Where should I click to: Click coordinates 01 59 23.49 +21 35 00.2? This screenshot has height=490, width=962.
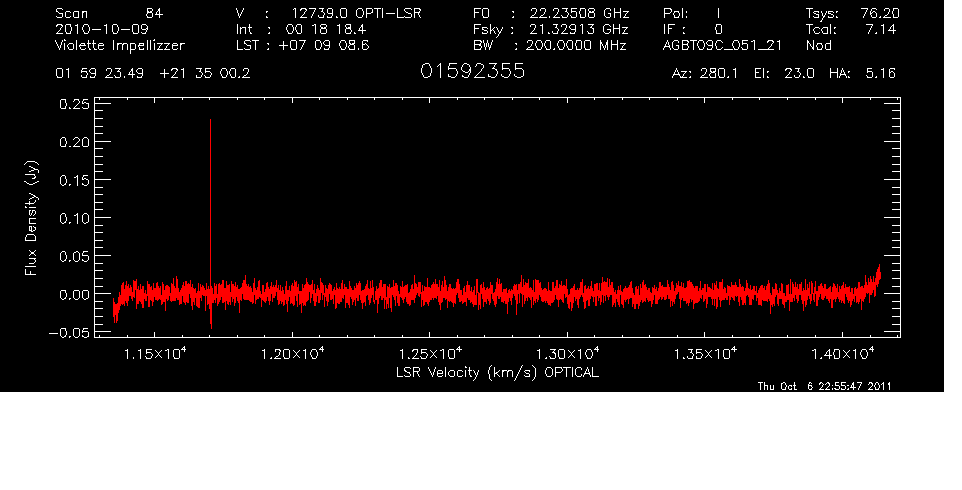click(x=153, y=74)
